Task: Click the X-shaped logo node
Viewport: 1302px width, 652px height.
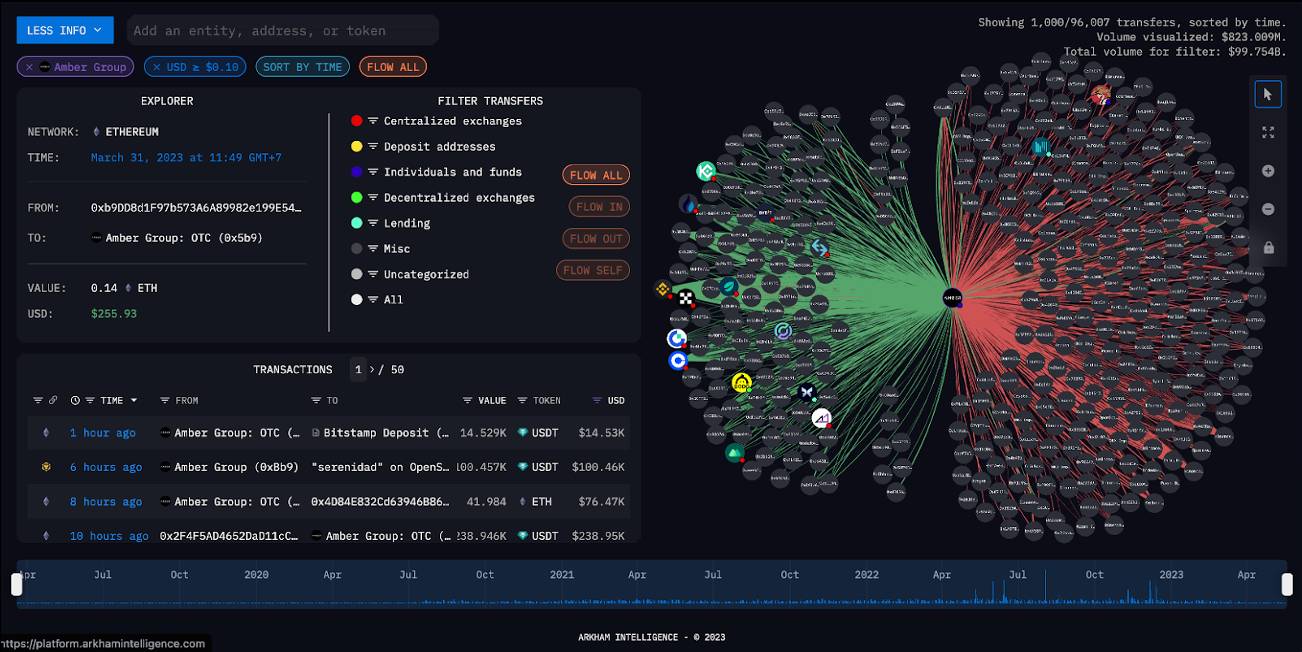Action: (806, 393)
